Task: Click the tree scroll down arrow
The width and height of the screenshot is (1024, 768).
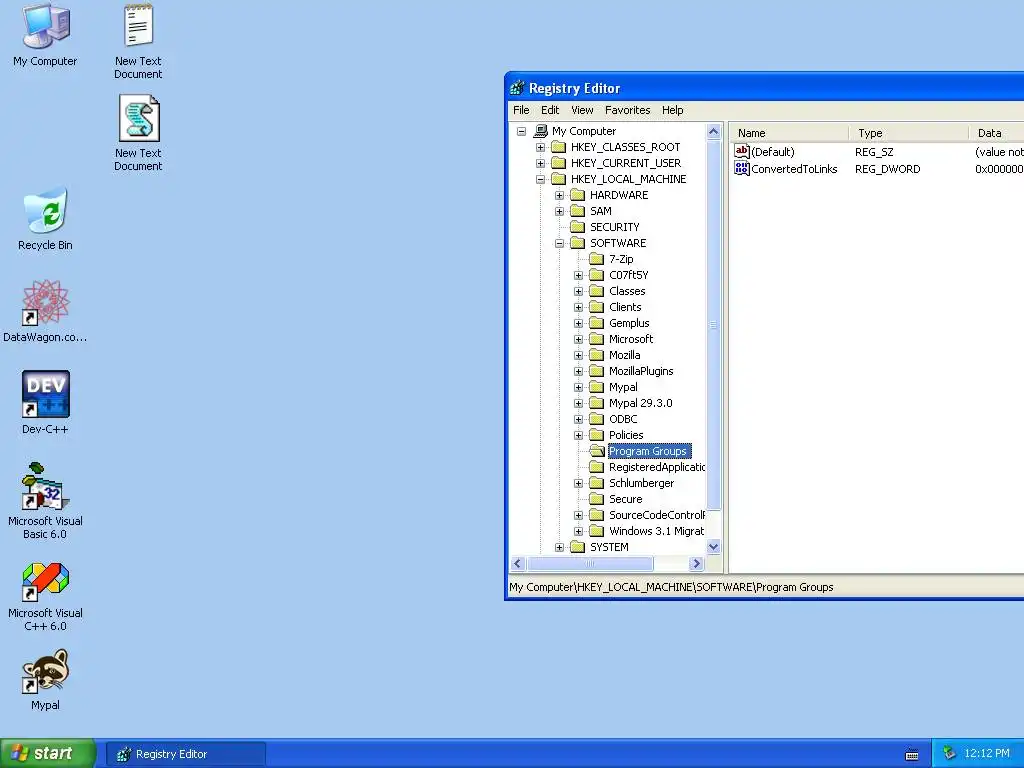Action: [x=714, y=547]
